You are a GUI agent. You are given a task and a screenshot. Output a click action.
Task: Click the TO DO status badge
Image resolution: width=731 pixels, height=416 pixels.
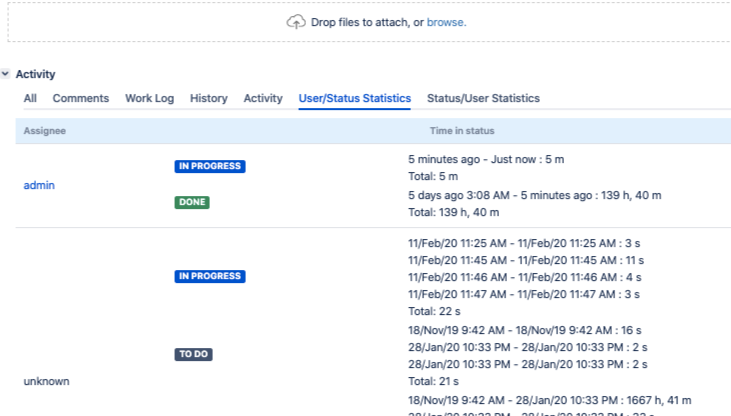click(194, 354)
